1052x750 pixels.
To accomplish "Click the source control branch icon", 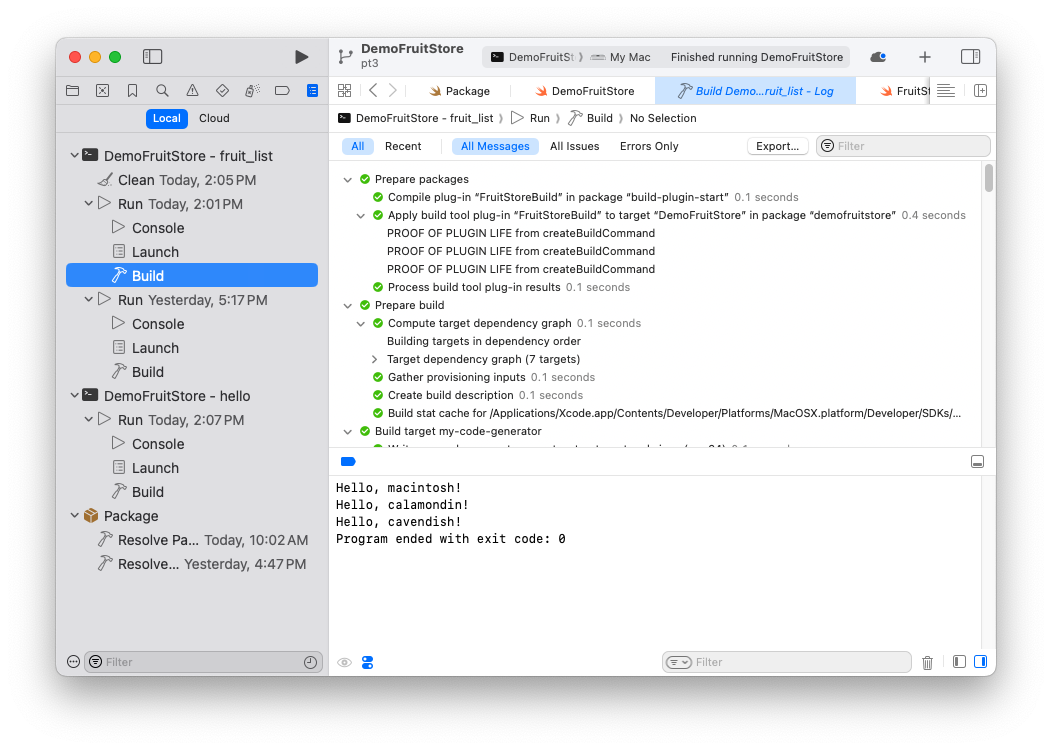I will coord(346,57).
